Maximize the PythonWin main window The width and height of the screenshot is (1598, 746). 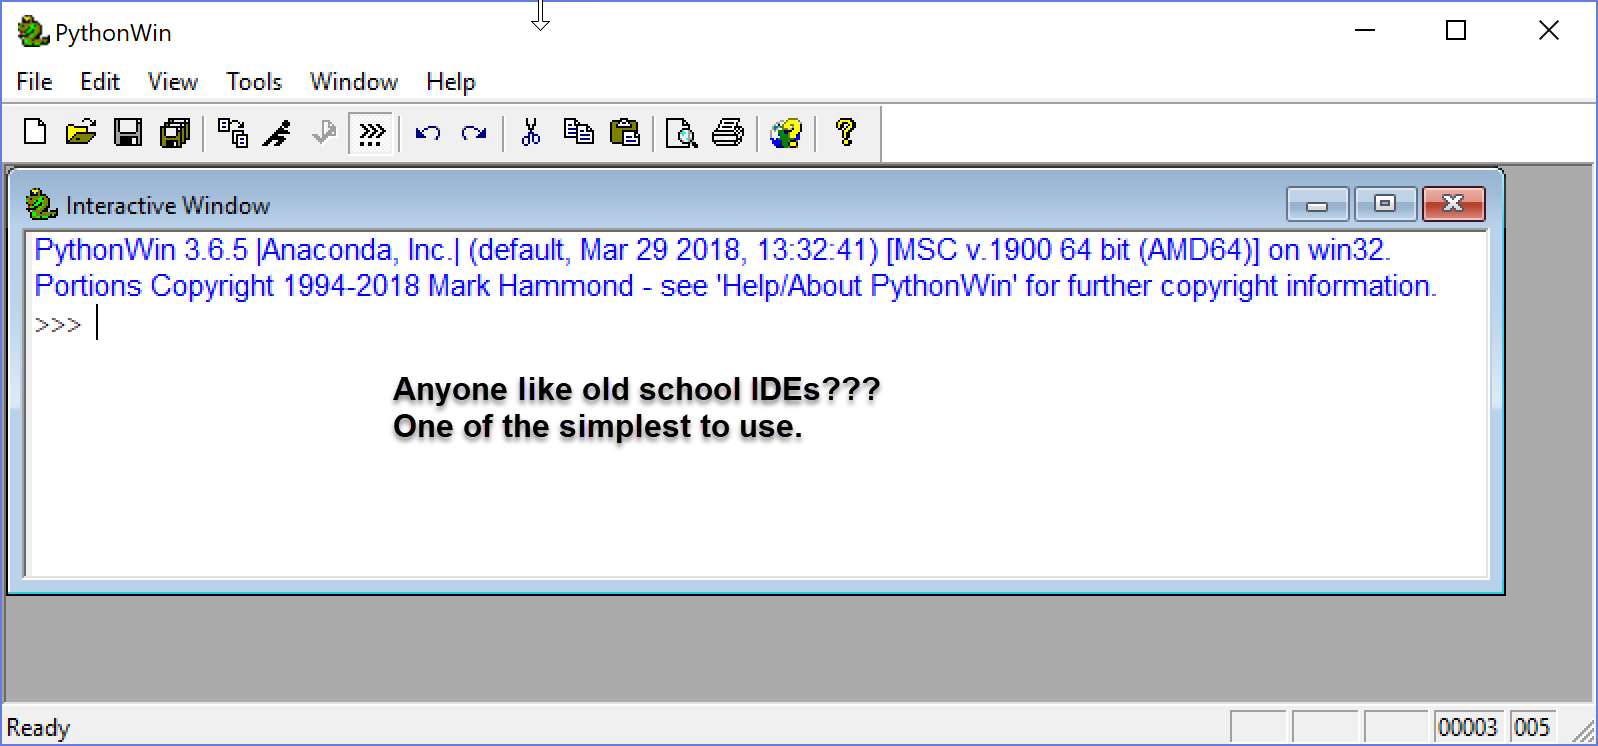pos(1457,31)
